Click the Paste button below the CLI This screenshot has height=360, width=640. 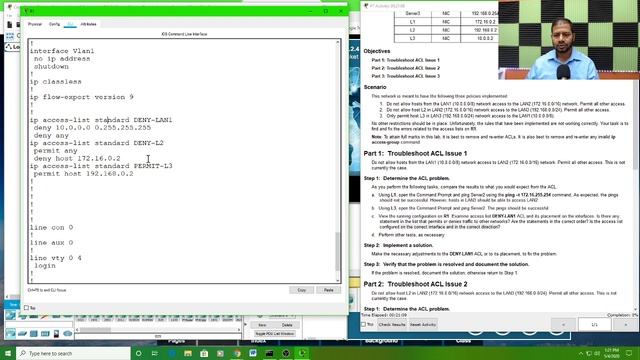[329, 290]
